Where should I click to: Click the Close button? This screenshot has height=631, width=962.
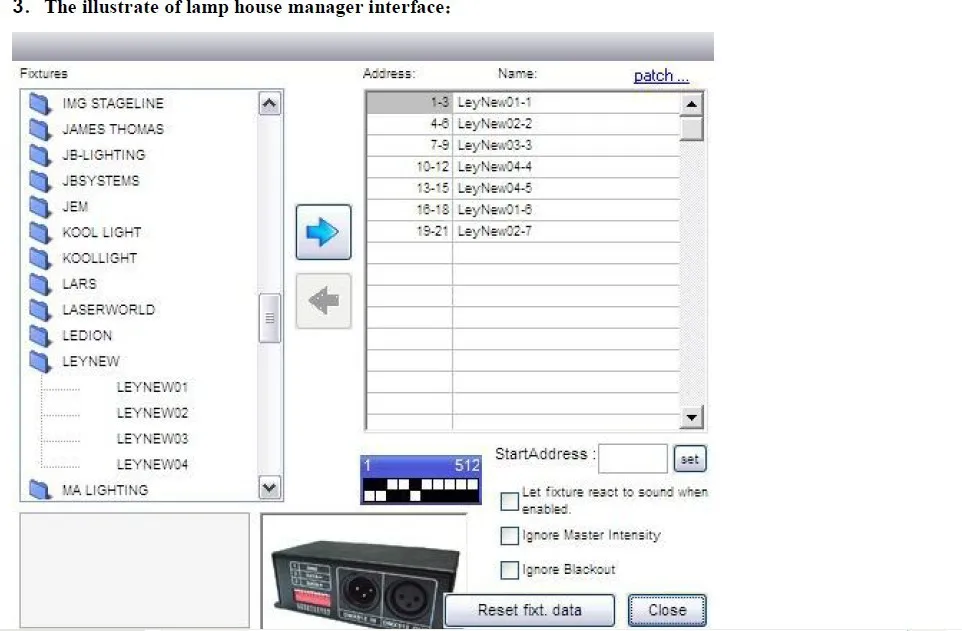click(667, 610)
